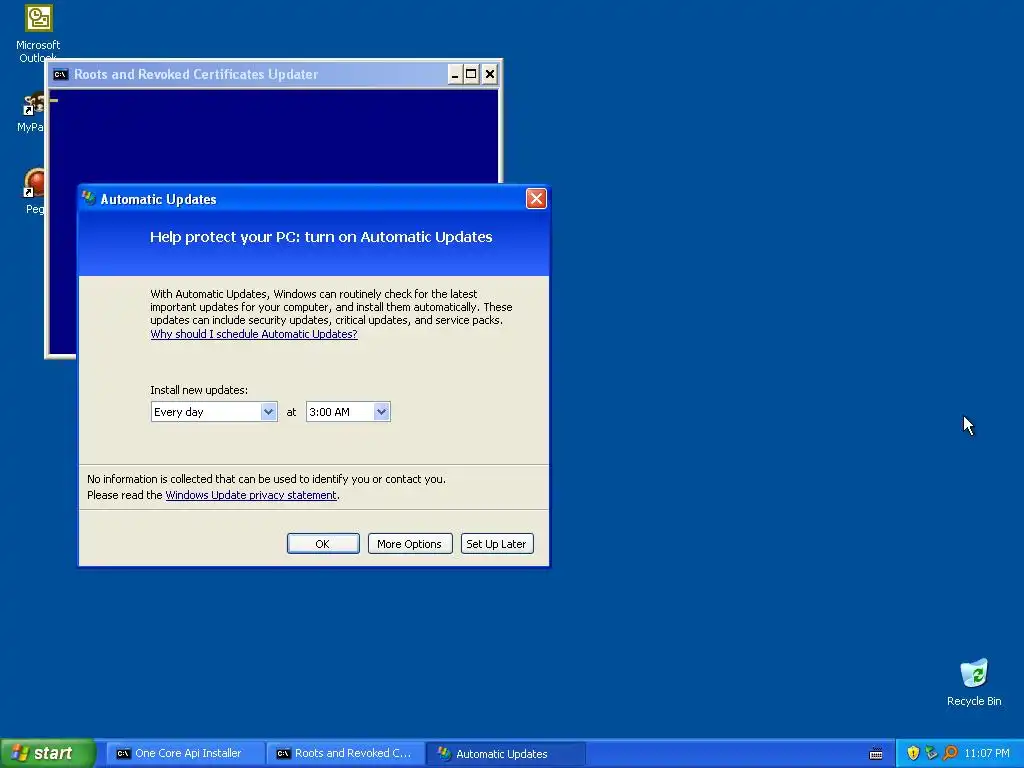The height and width of the screenshot is (768, 1024).
Task: Click the security shield tray icon
Action: [913, 753]
